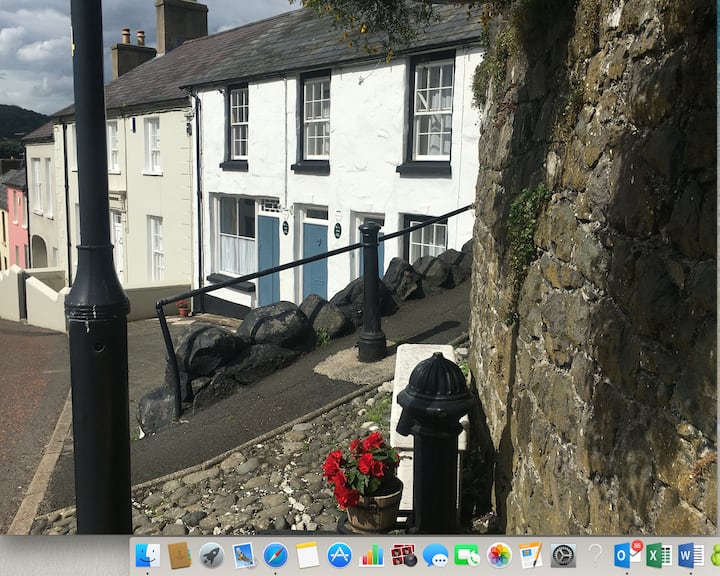The width and height of the screenshot is (720, 576).
Task: Open Photo Booth in the dock
Action: tap(403, 555)
